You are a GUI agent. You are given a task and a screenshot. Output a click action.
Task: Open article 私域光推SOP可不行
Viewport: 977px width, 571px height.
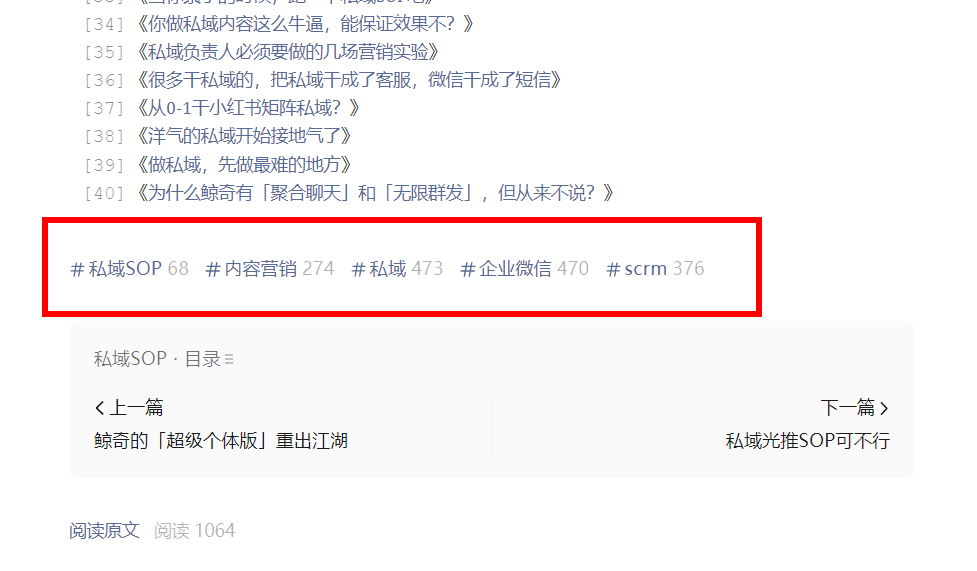pos(808,441)
